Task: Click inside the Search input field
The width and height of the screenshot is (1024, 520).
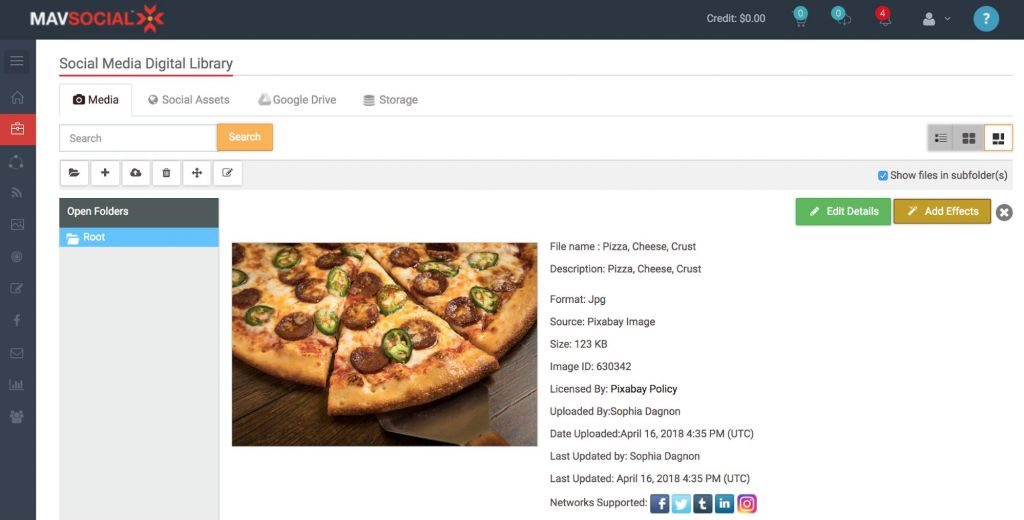Action: (x=138, y=138)
